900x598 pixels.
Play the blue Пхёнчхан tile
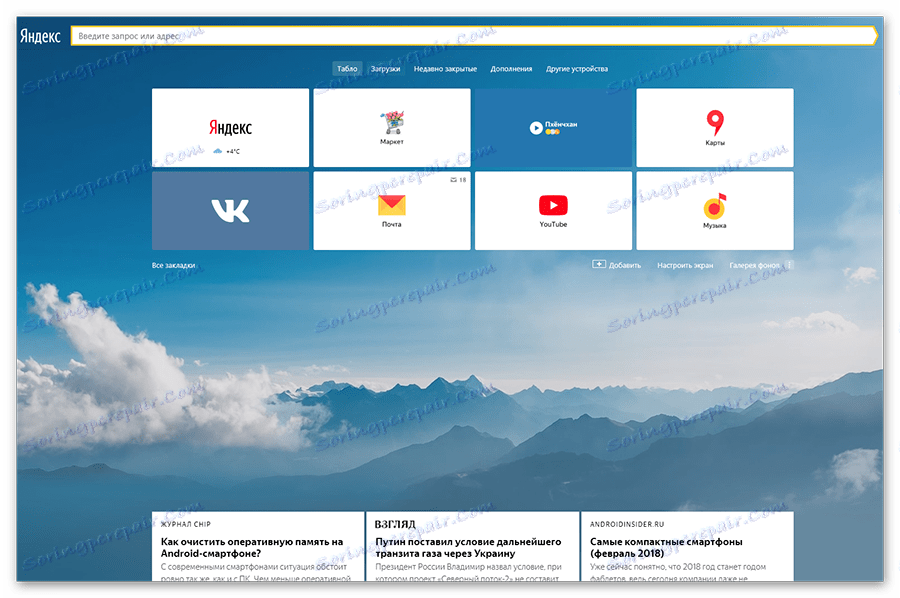click(553, 127)
